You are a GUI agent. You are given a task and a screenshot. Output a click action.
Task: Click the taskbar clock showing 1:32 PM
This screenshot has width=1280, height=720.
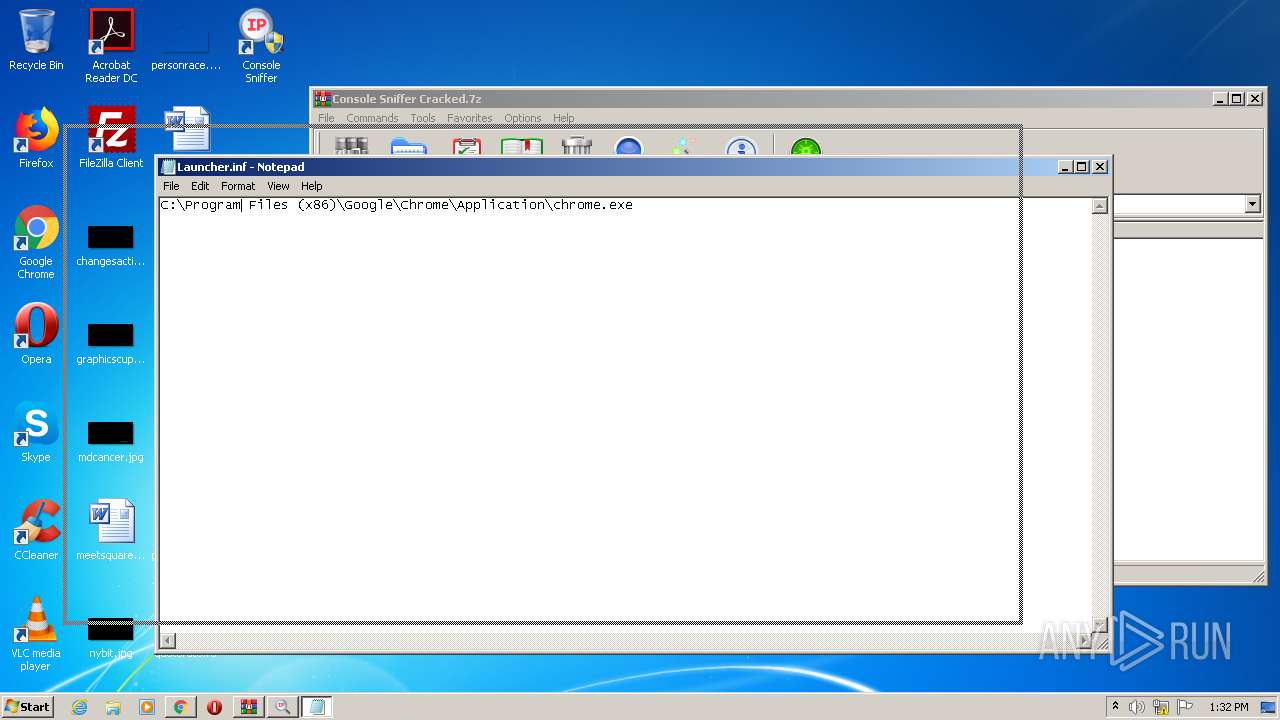point(1228,707)
